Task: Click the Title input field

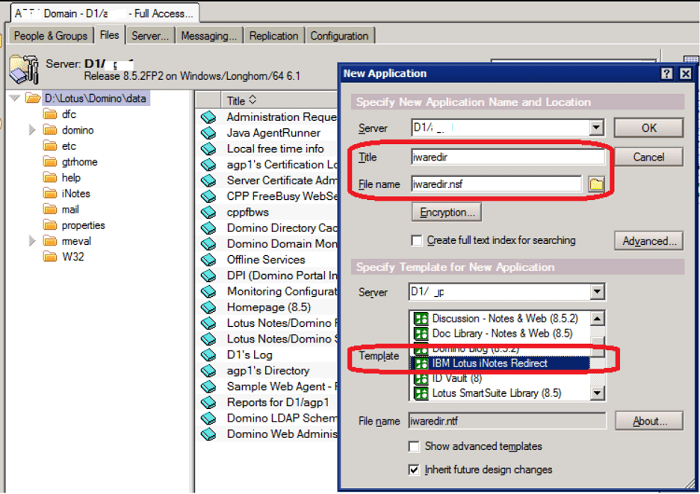Action: tap(508, 157)
